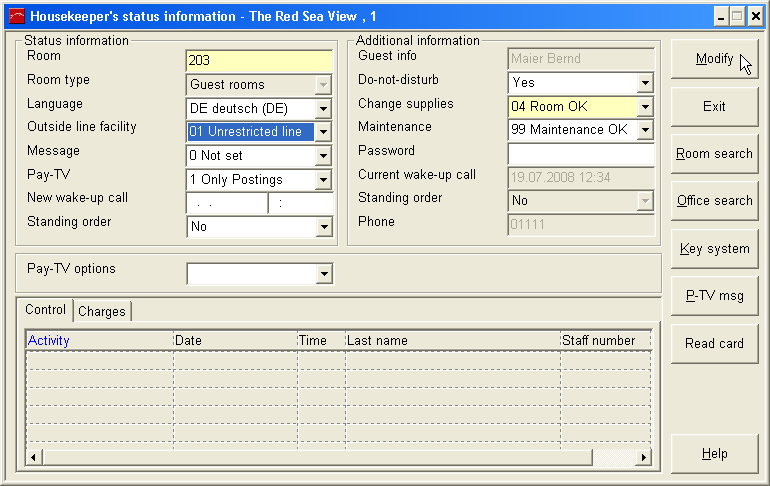Click the P-TV msg button
Image resolution: width=770 pixels, height=486 pixels.
coord(714,296)
